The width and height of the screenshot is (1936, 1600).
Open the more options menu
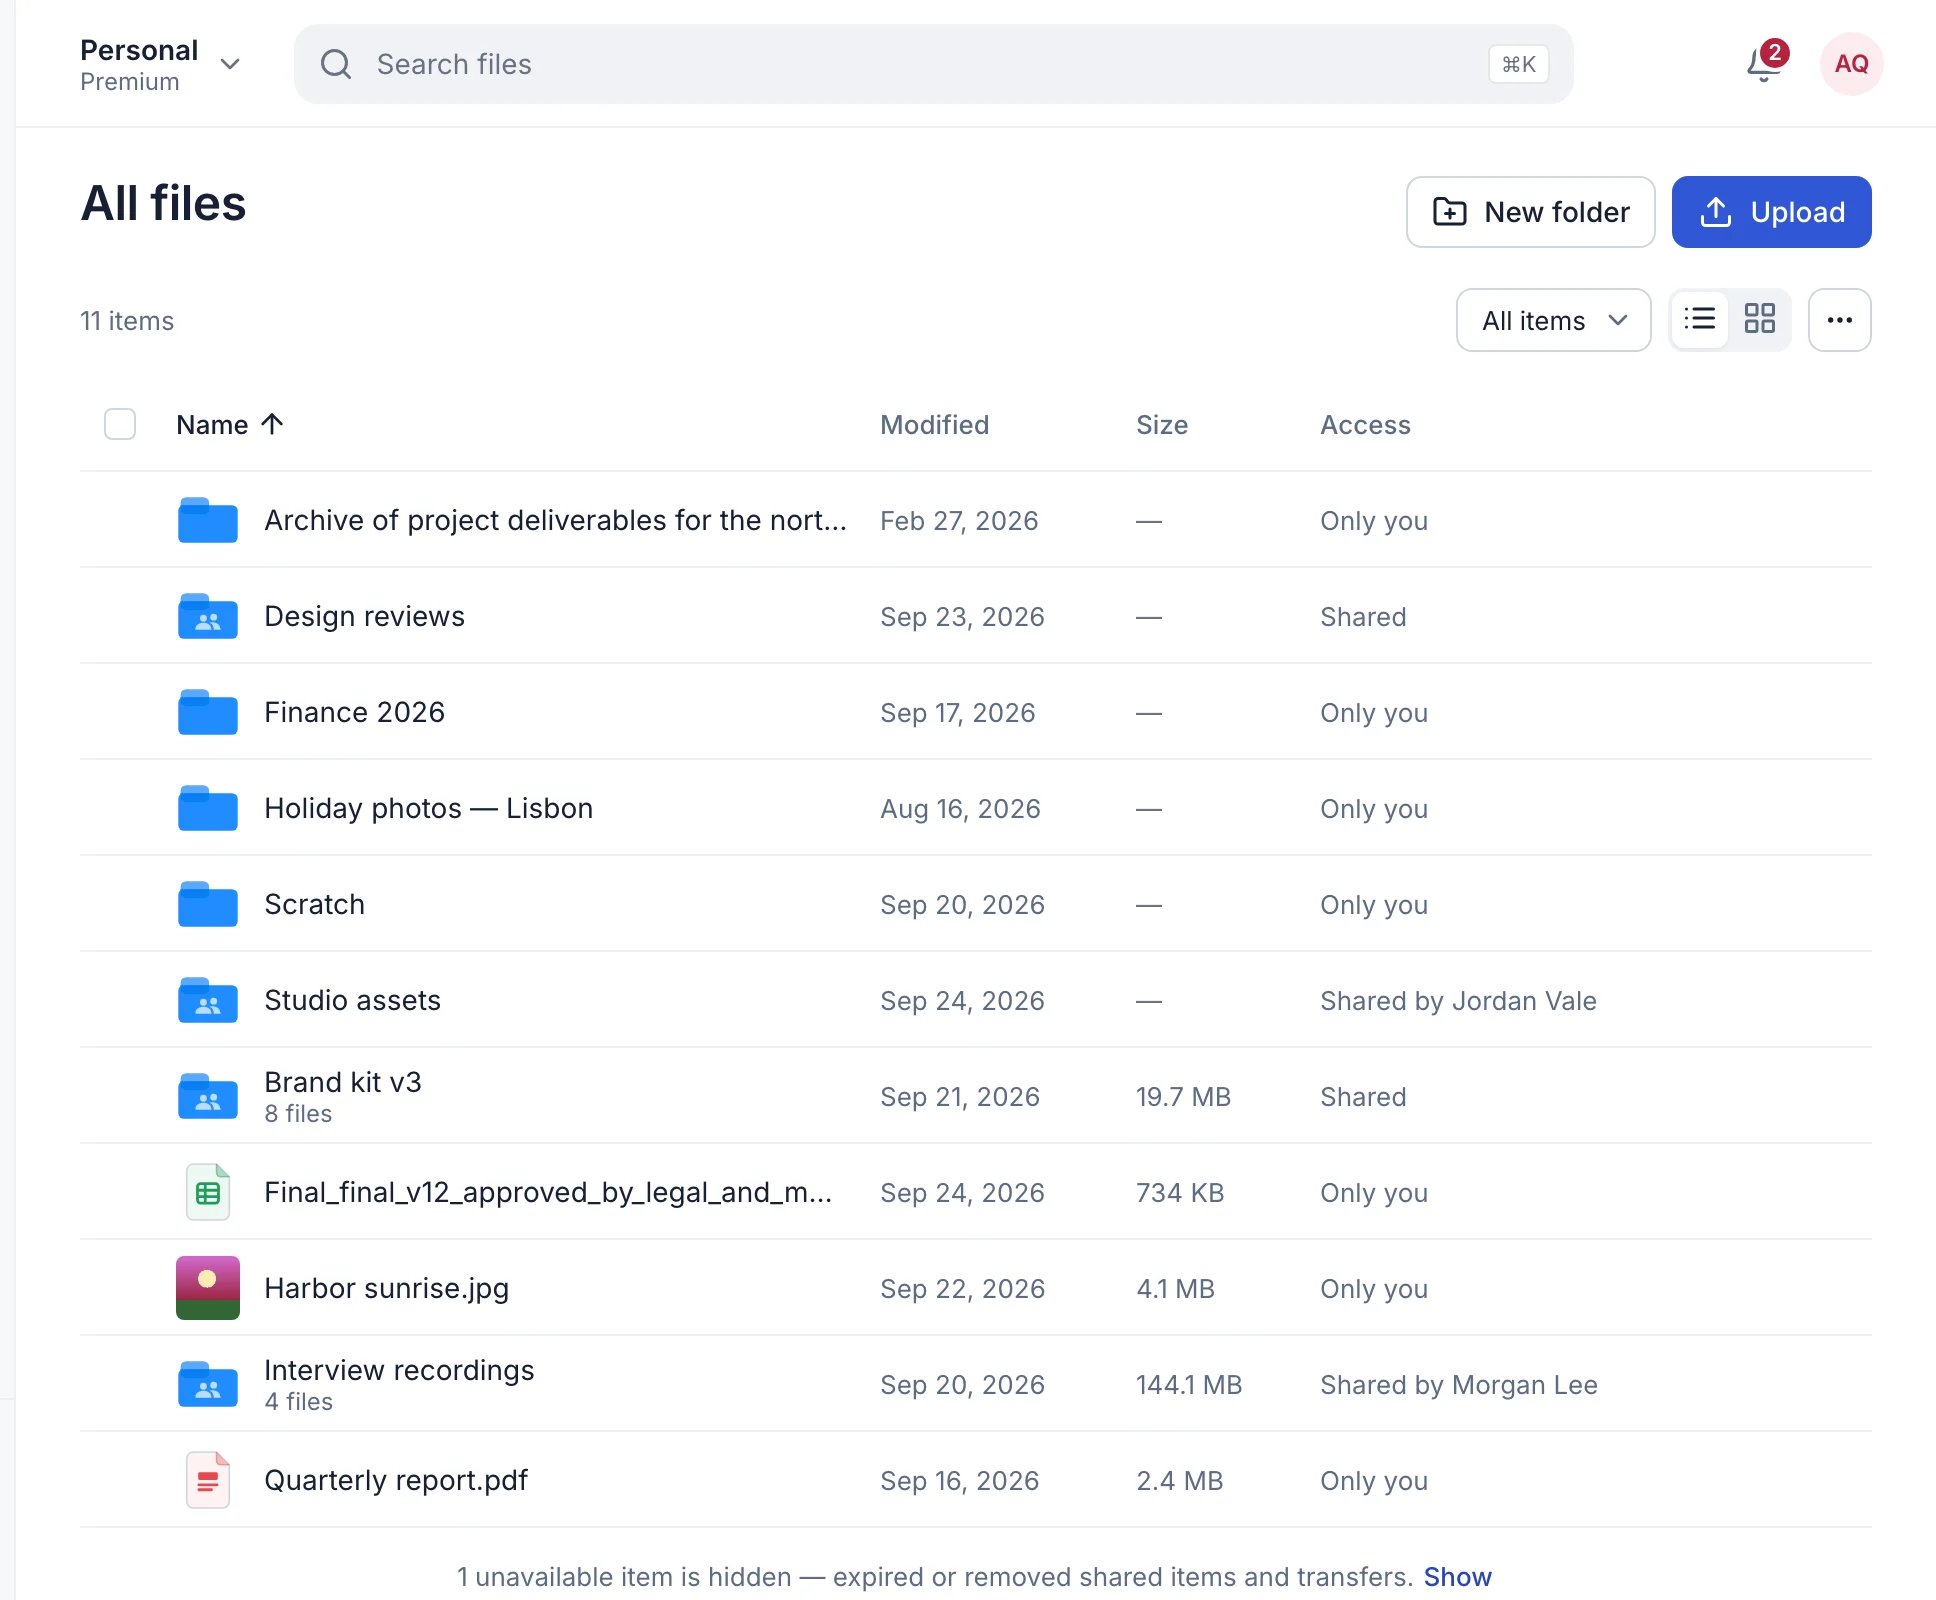(x=1839, y=320)
